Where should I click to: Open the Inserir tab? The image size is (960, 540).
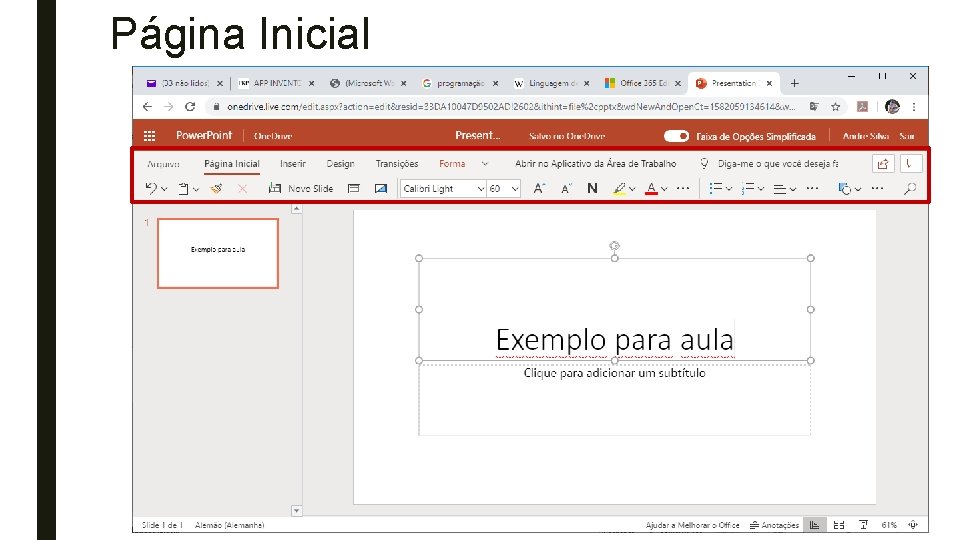point(293,163)
